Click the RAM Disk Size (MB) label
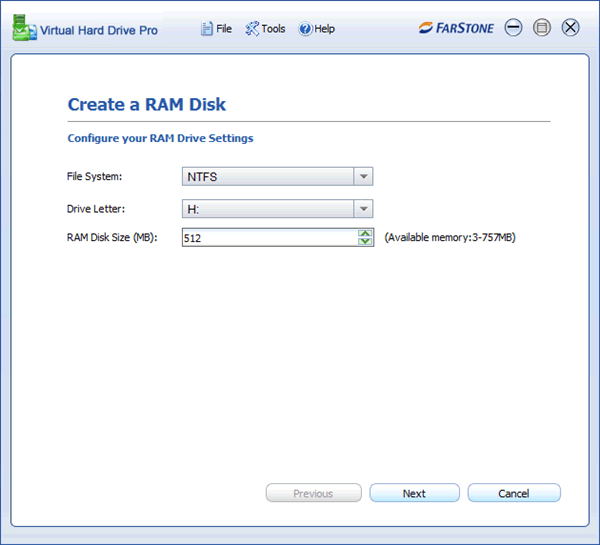This screenshot has height=545, width=600. (112, 238)
